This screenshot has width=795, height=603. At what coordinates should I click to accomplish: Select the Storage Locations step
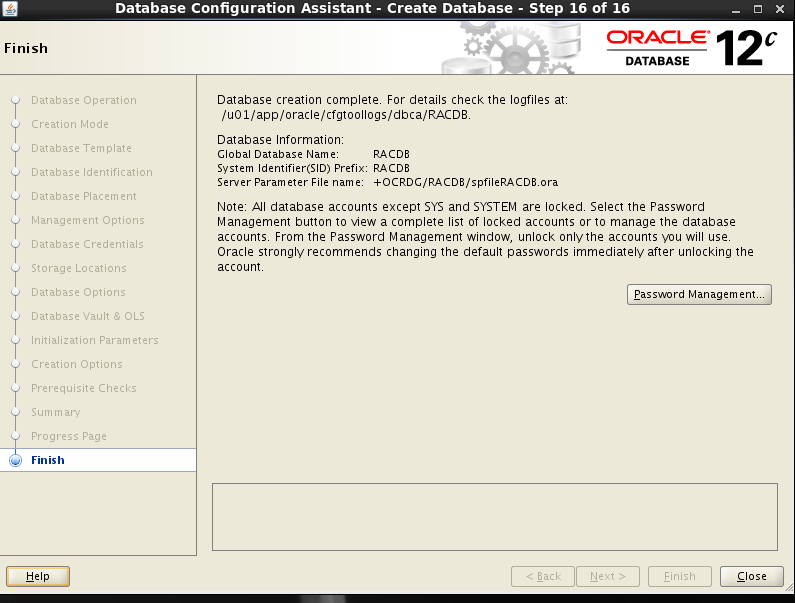coord(79,268)
